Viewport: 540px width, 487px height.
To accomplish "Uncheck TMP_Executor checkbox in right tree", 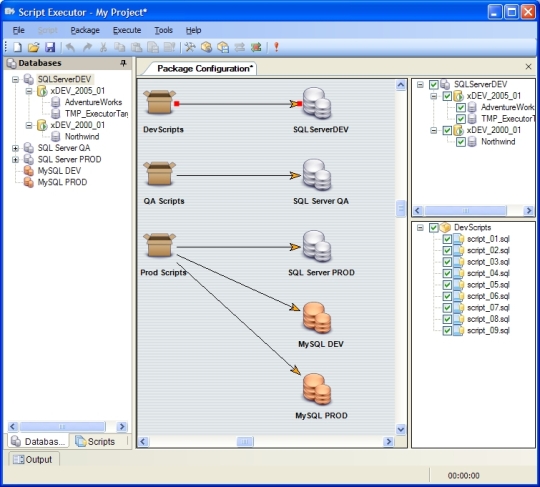I will [x=461, y=119].
